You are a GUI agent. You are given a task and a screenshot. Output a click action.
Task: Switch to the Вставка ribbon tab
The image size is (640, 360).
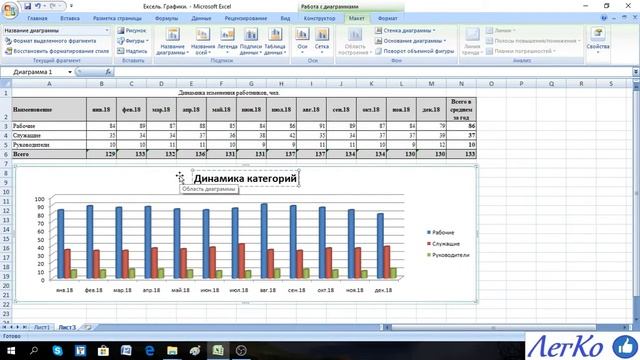click(70, 18)
